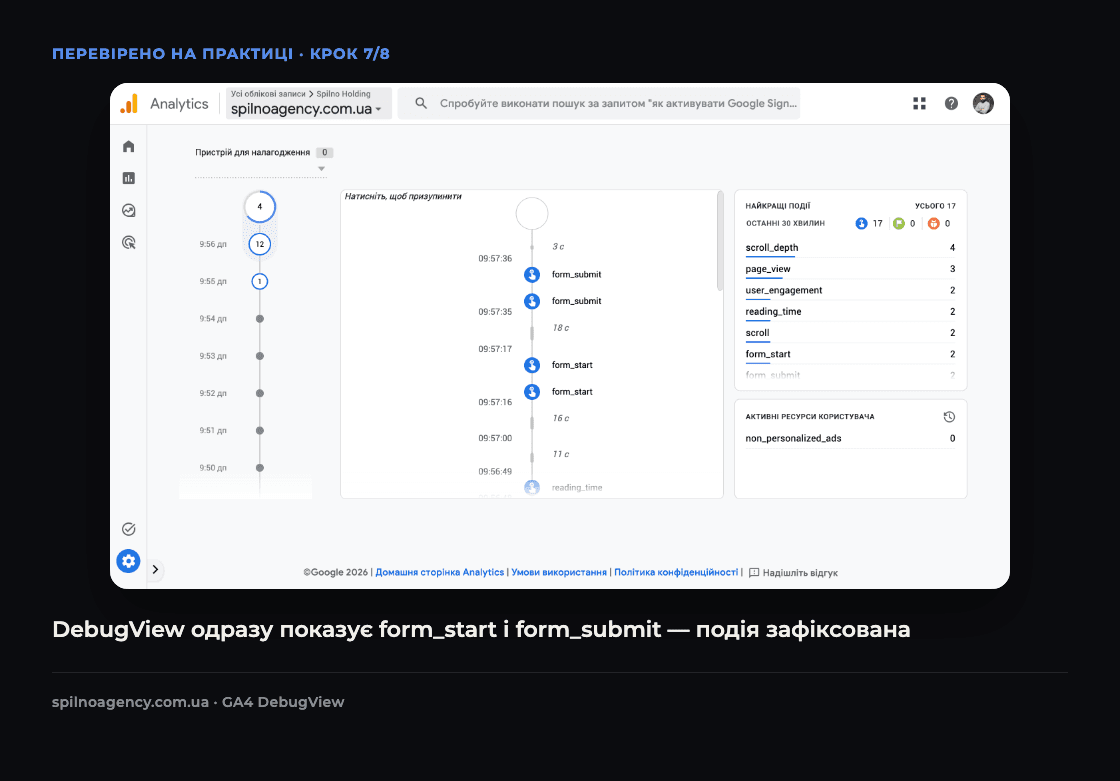Open the help question mark icon
Viewport: 1120px width, 781px height.
[x=951, y=104]
